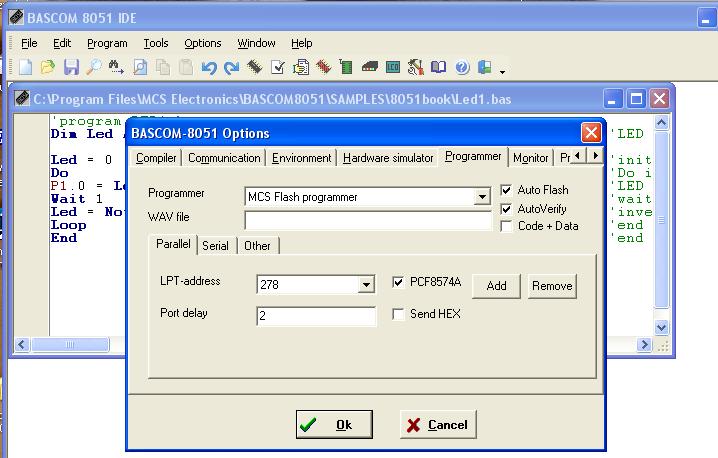Image resolution: width=718 pixels, height=458 pixels.
Task: Open the Help menu
Action: coord(302,43)
